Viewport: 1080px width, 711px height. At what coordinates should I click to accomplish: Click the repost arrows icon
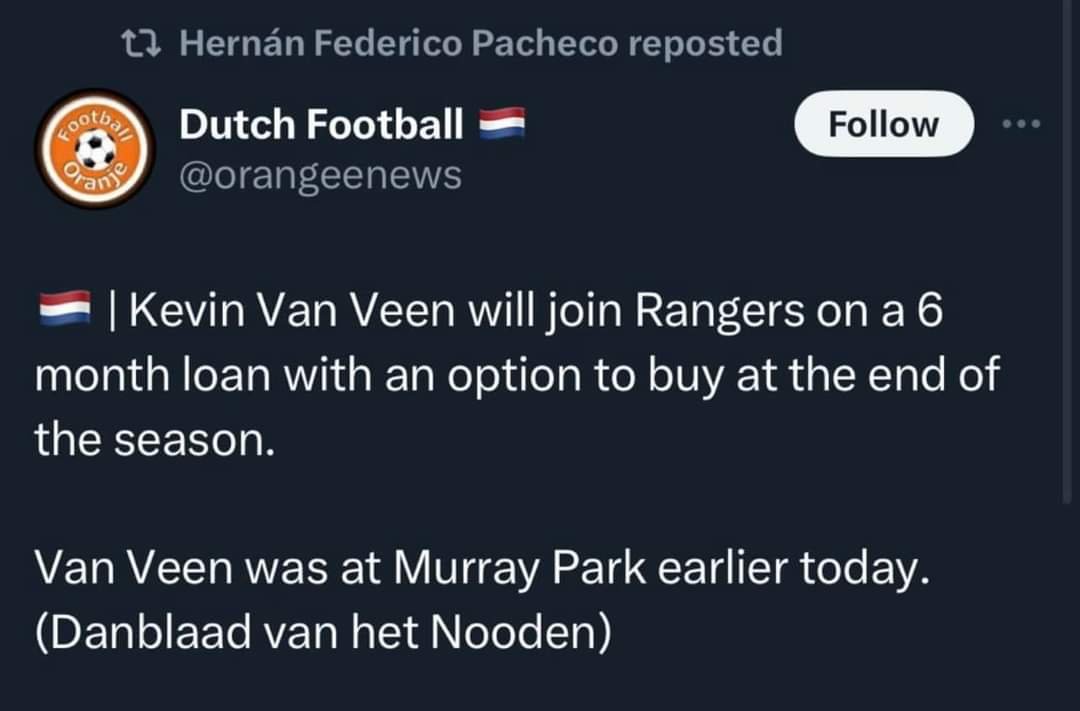[x=135, y=43]
